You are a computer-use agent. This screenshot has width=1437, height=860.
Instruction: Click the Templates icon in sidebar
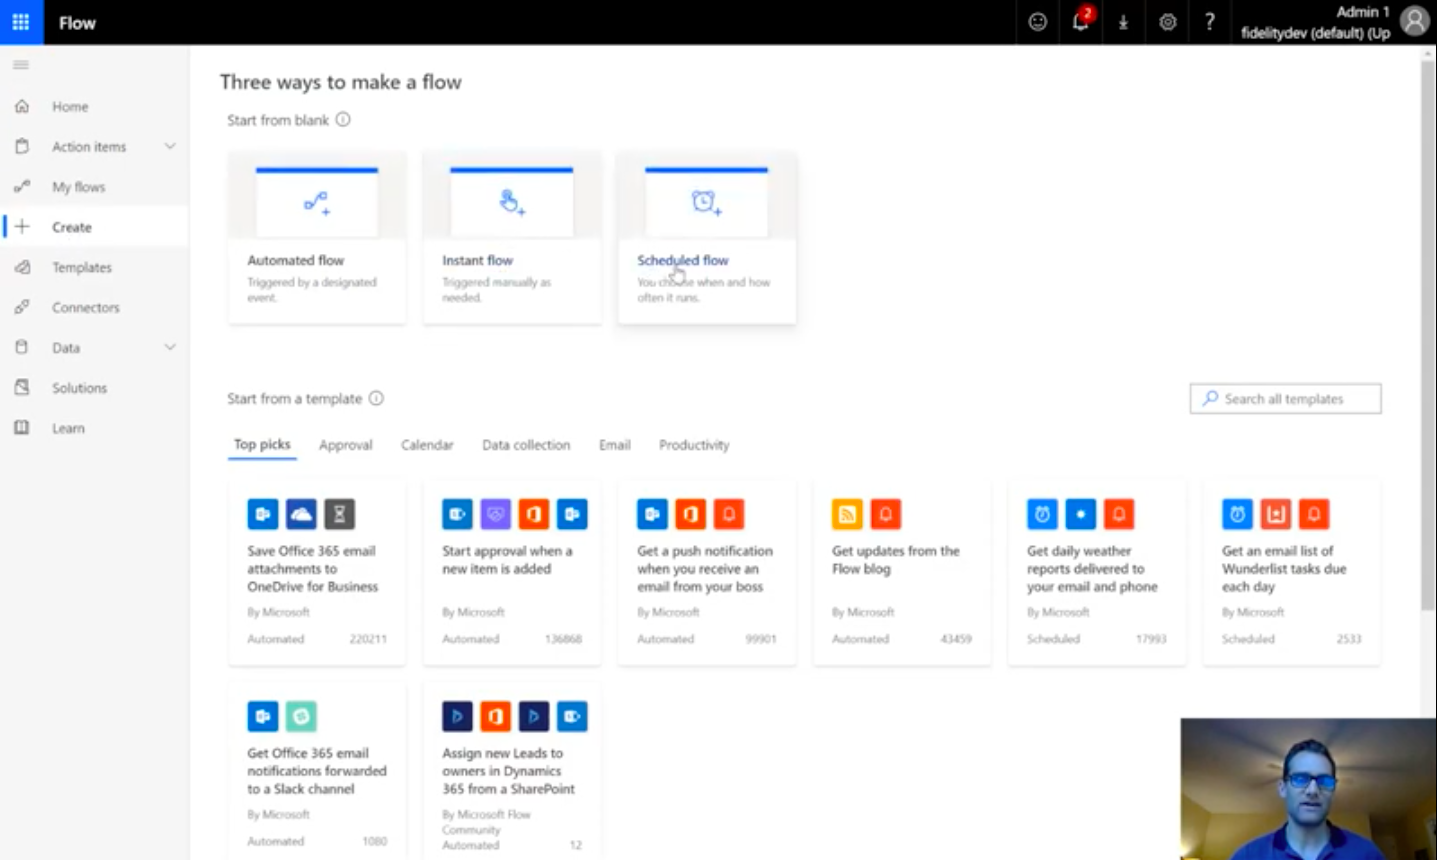click(22, 267)
